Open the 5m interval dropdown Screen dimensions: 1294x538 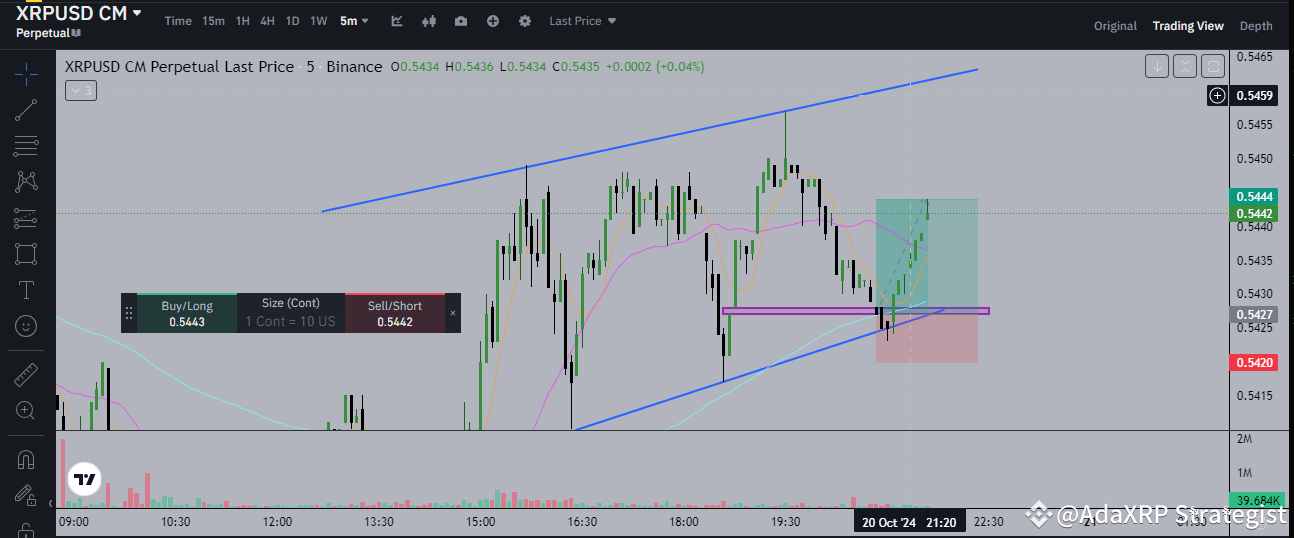click(354, 21)
